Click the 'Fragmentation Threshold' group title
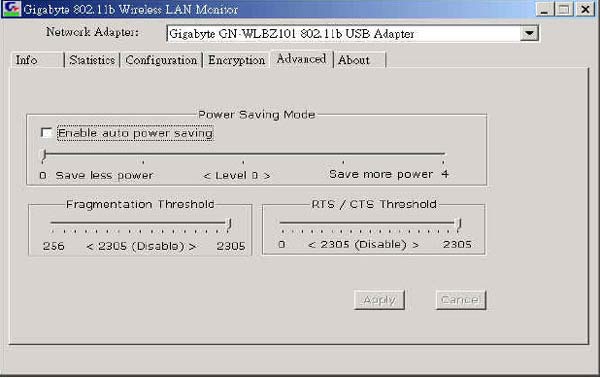This screenshot has height=378, width=600. [140, 204]
